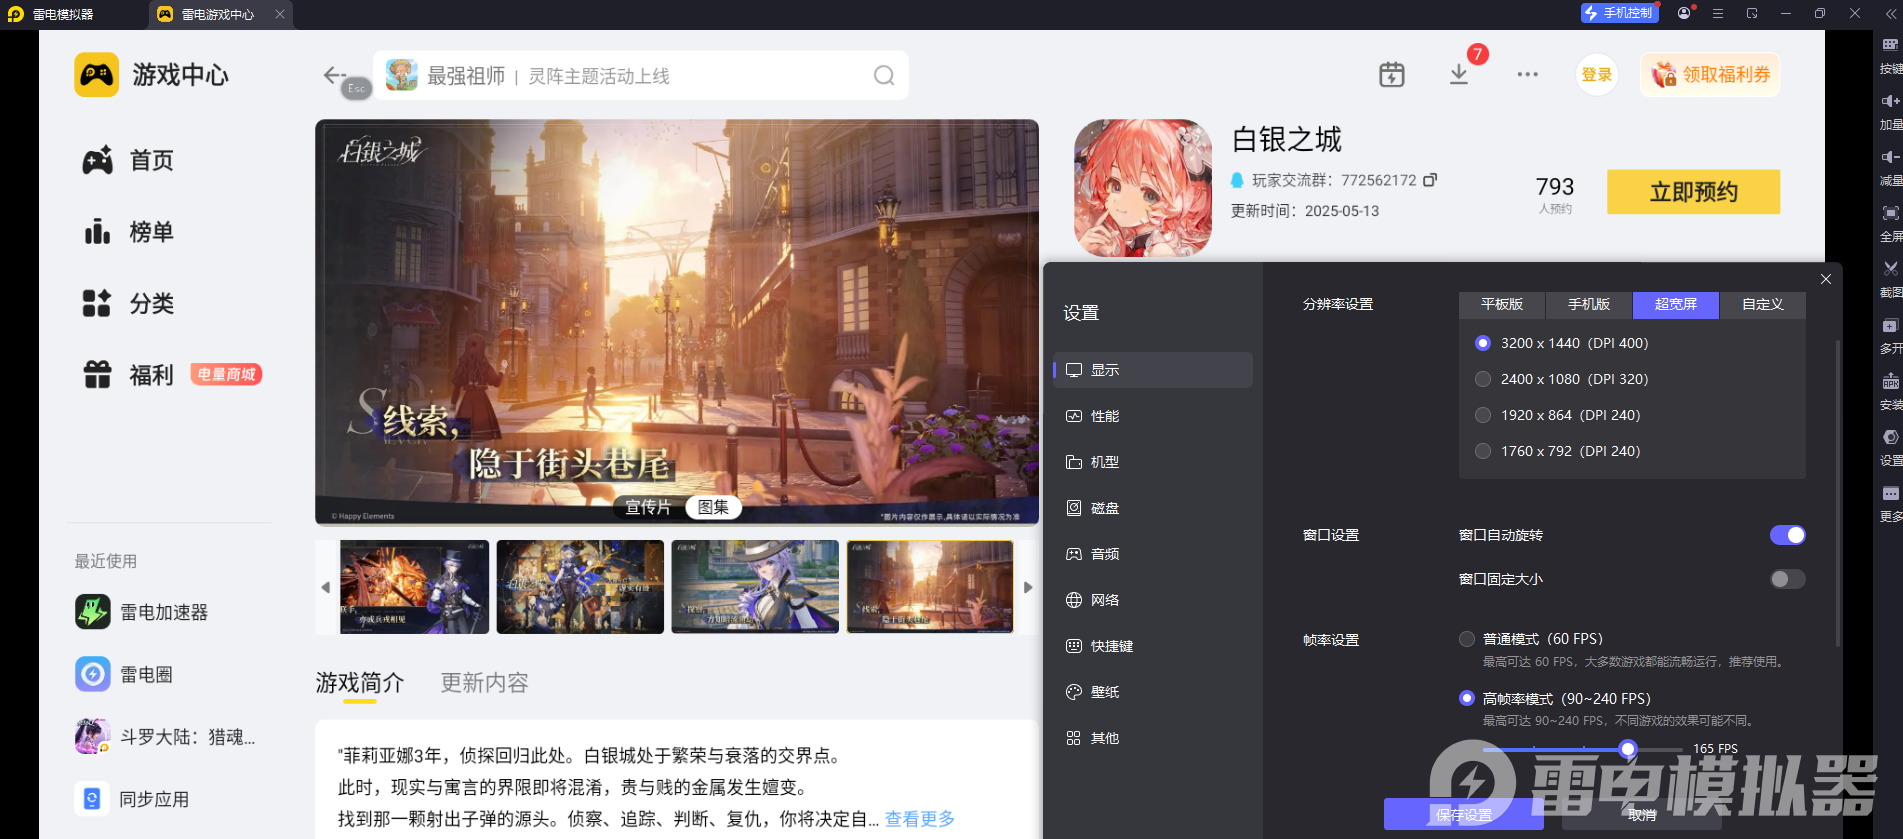
Task: Open 同步应用 from recent apps
Action: tap(132, 799)
